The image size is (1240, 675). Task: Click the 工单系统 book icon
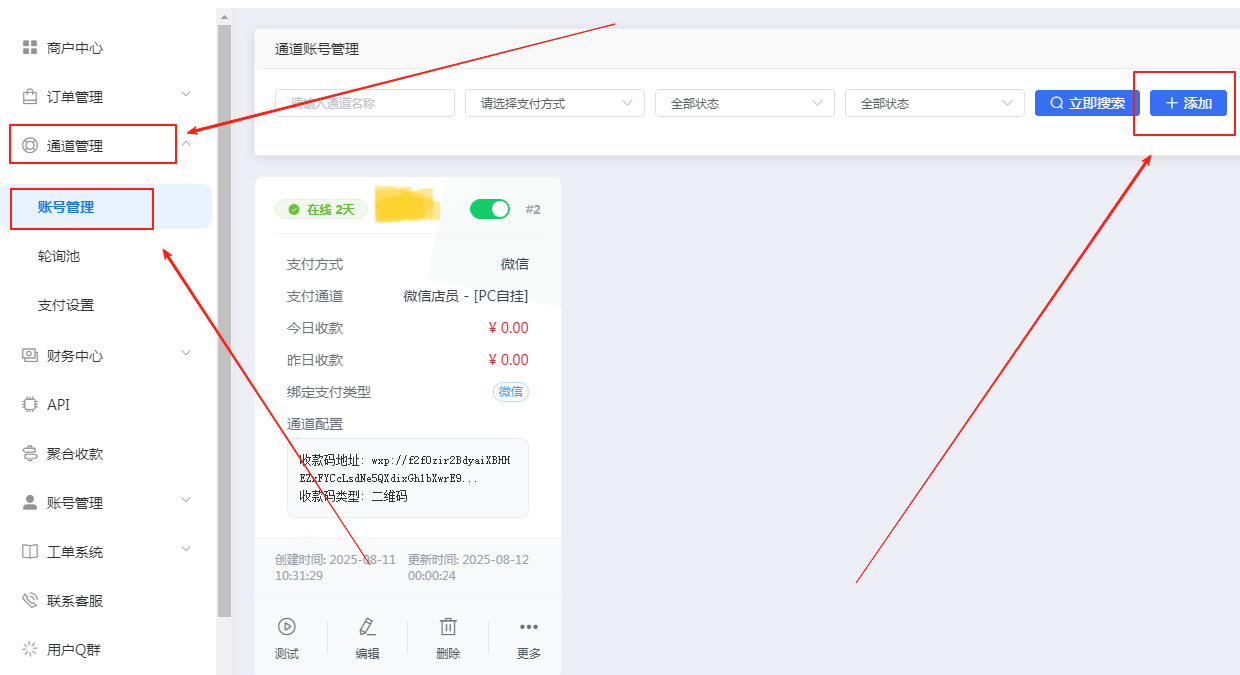(x=29, y=551)
